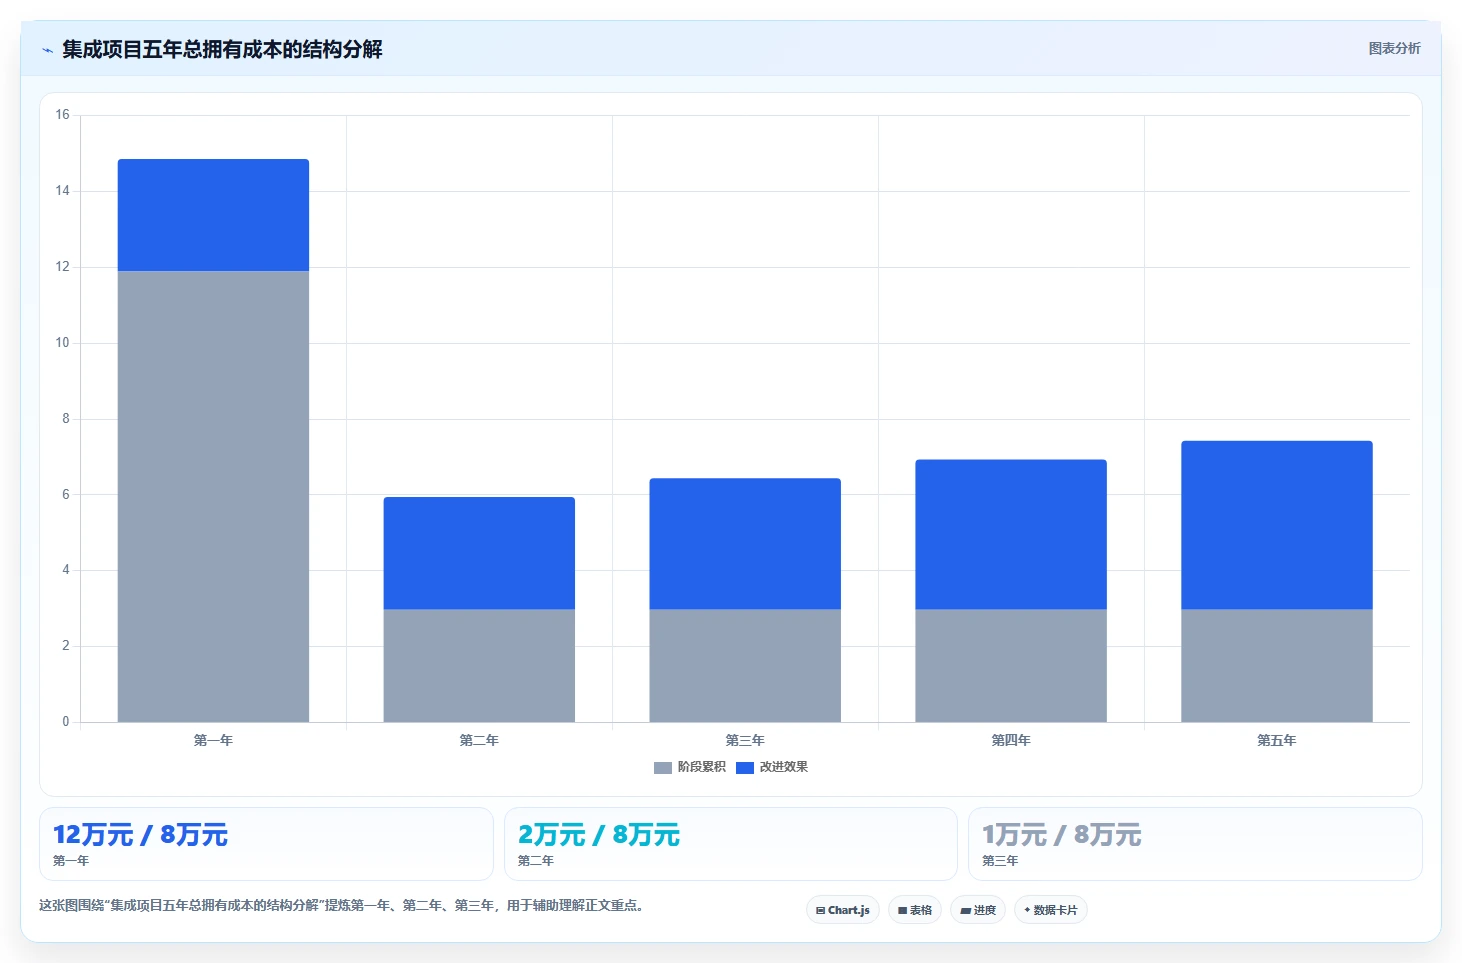Click the y-axis value 6

coord(66,494)
